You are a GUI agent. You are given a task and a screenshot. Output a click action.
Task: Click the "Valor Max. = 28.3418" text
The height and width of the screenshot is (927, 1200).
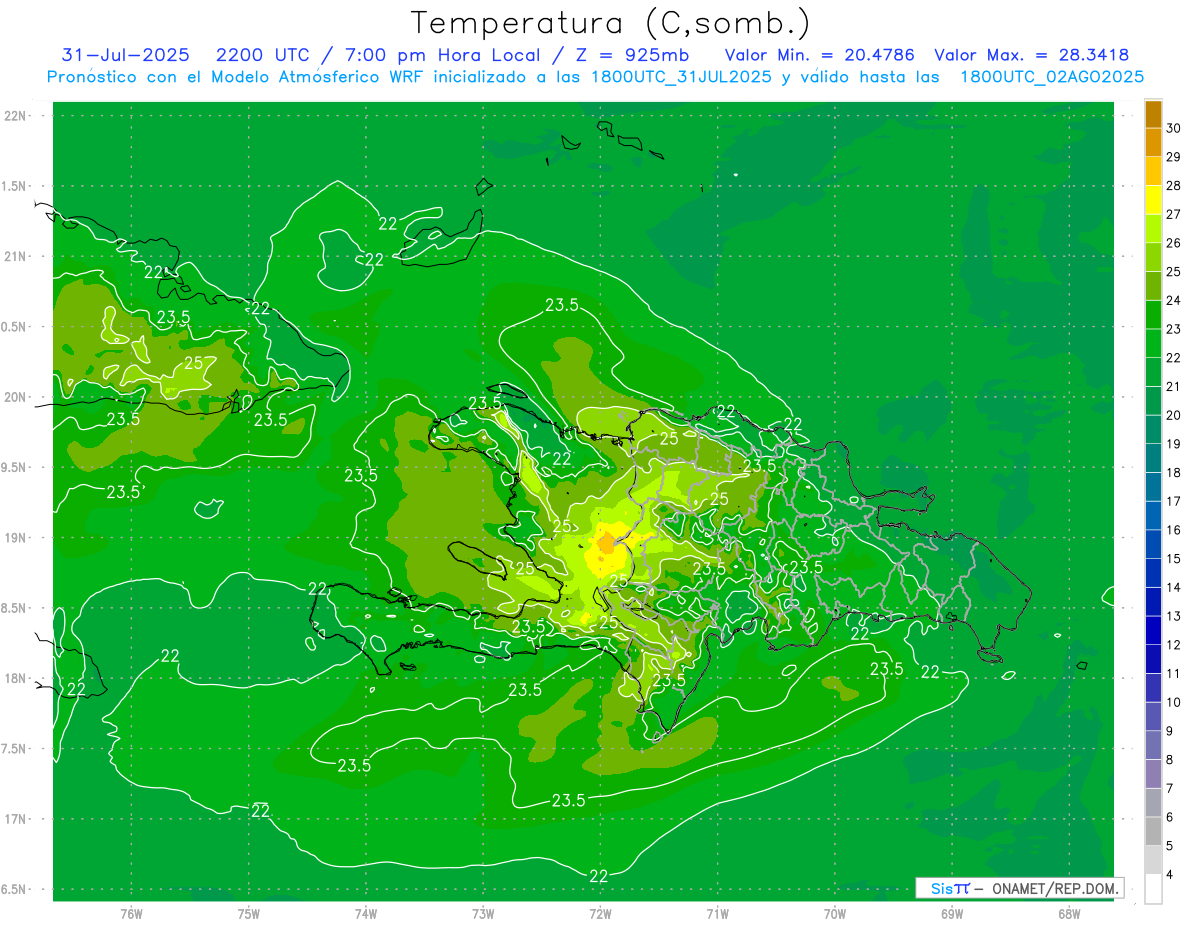[1031, 55]
